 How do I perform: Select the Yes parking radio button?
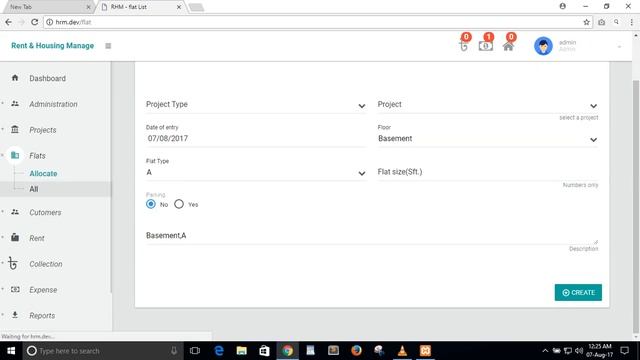179,204
